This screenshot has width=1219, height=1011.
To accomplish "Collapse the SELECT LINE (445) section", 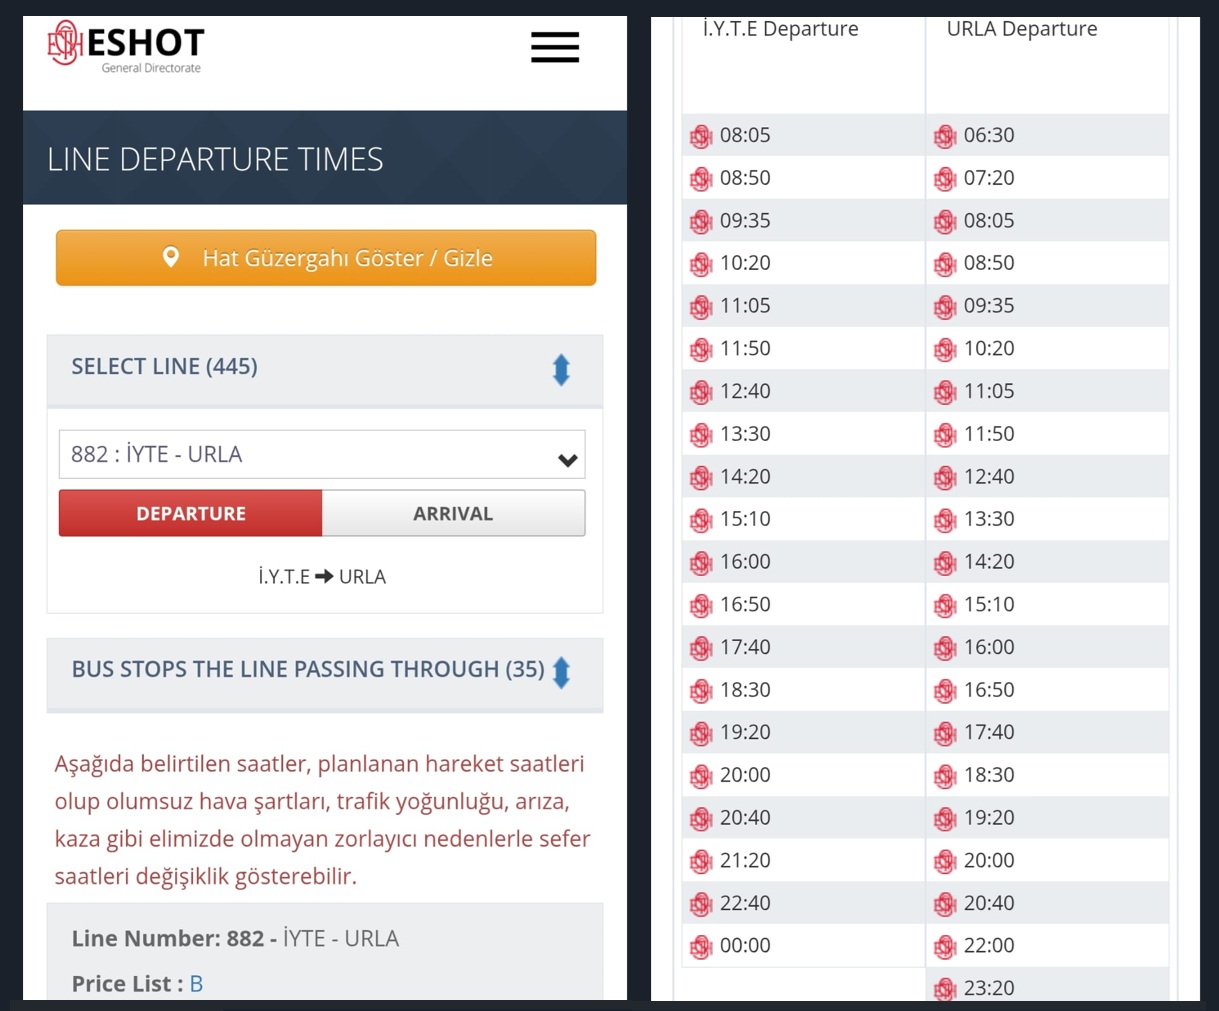I will click(x=561, y=369).
